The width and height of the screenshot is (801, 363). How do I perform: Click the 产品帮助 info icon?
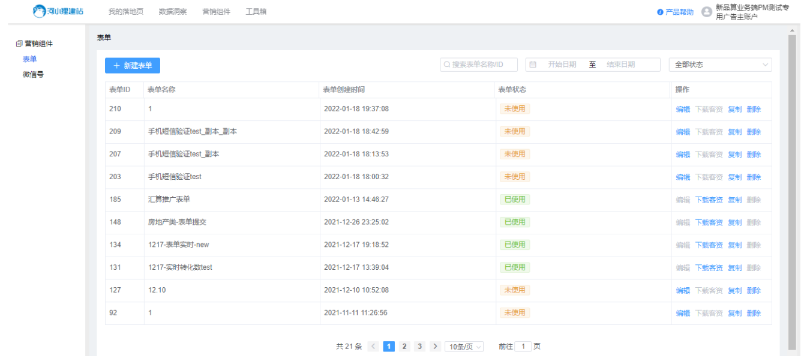pyautogui.click(x=660, y=12)
